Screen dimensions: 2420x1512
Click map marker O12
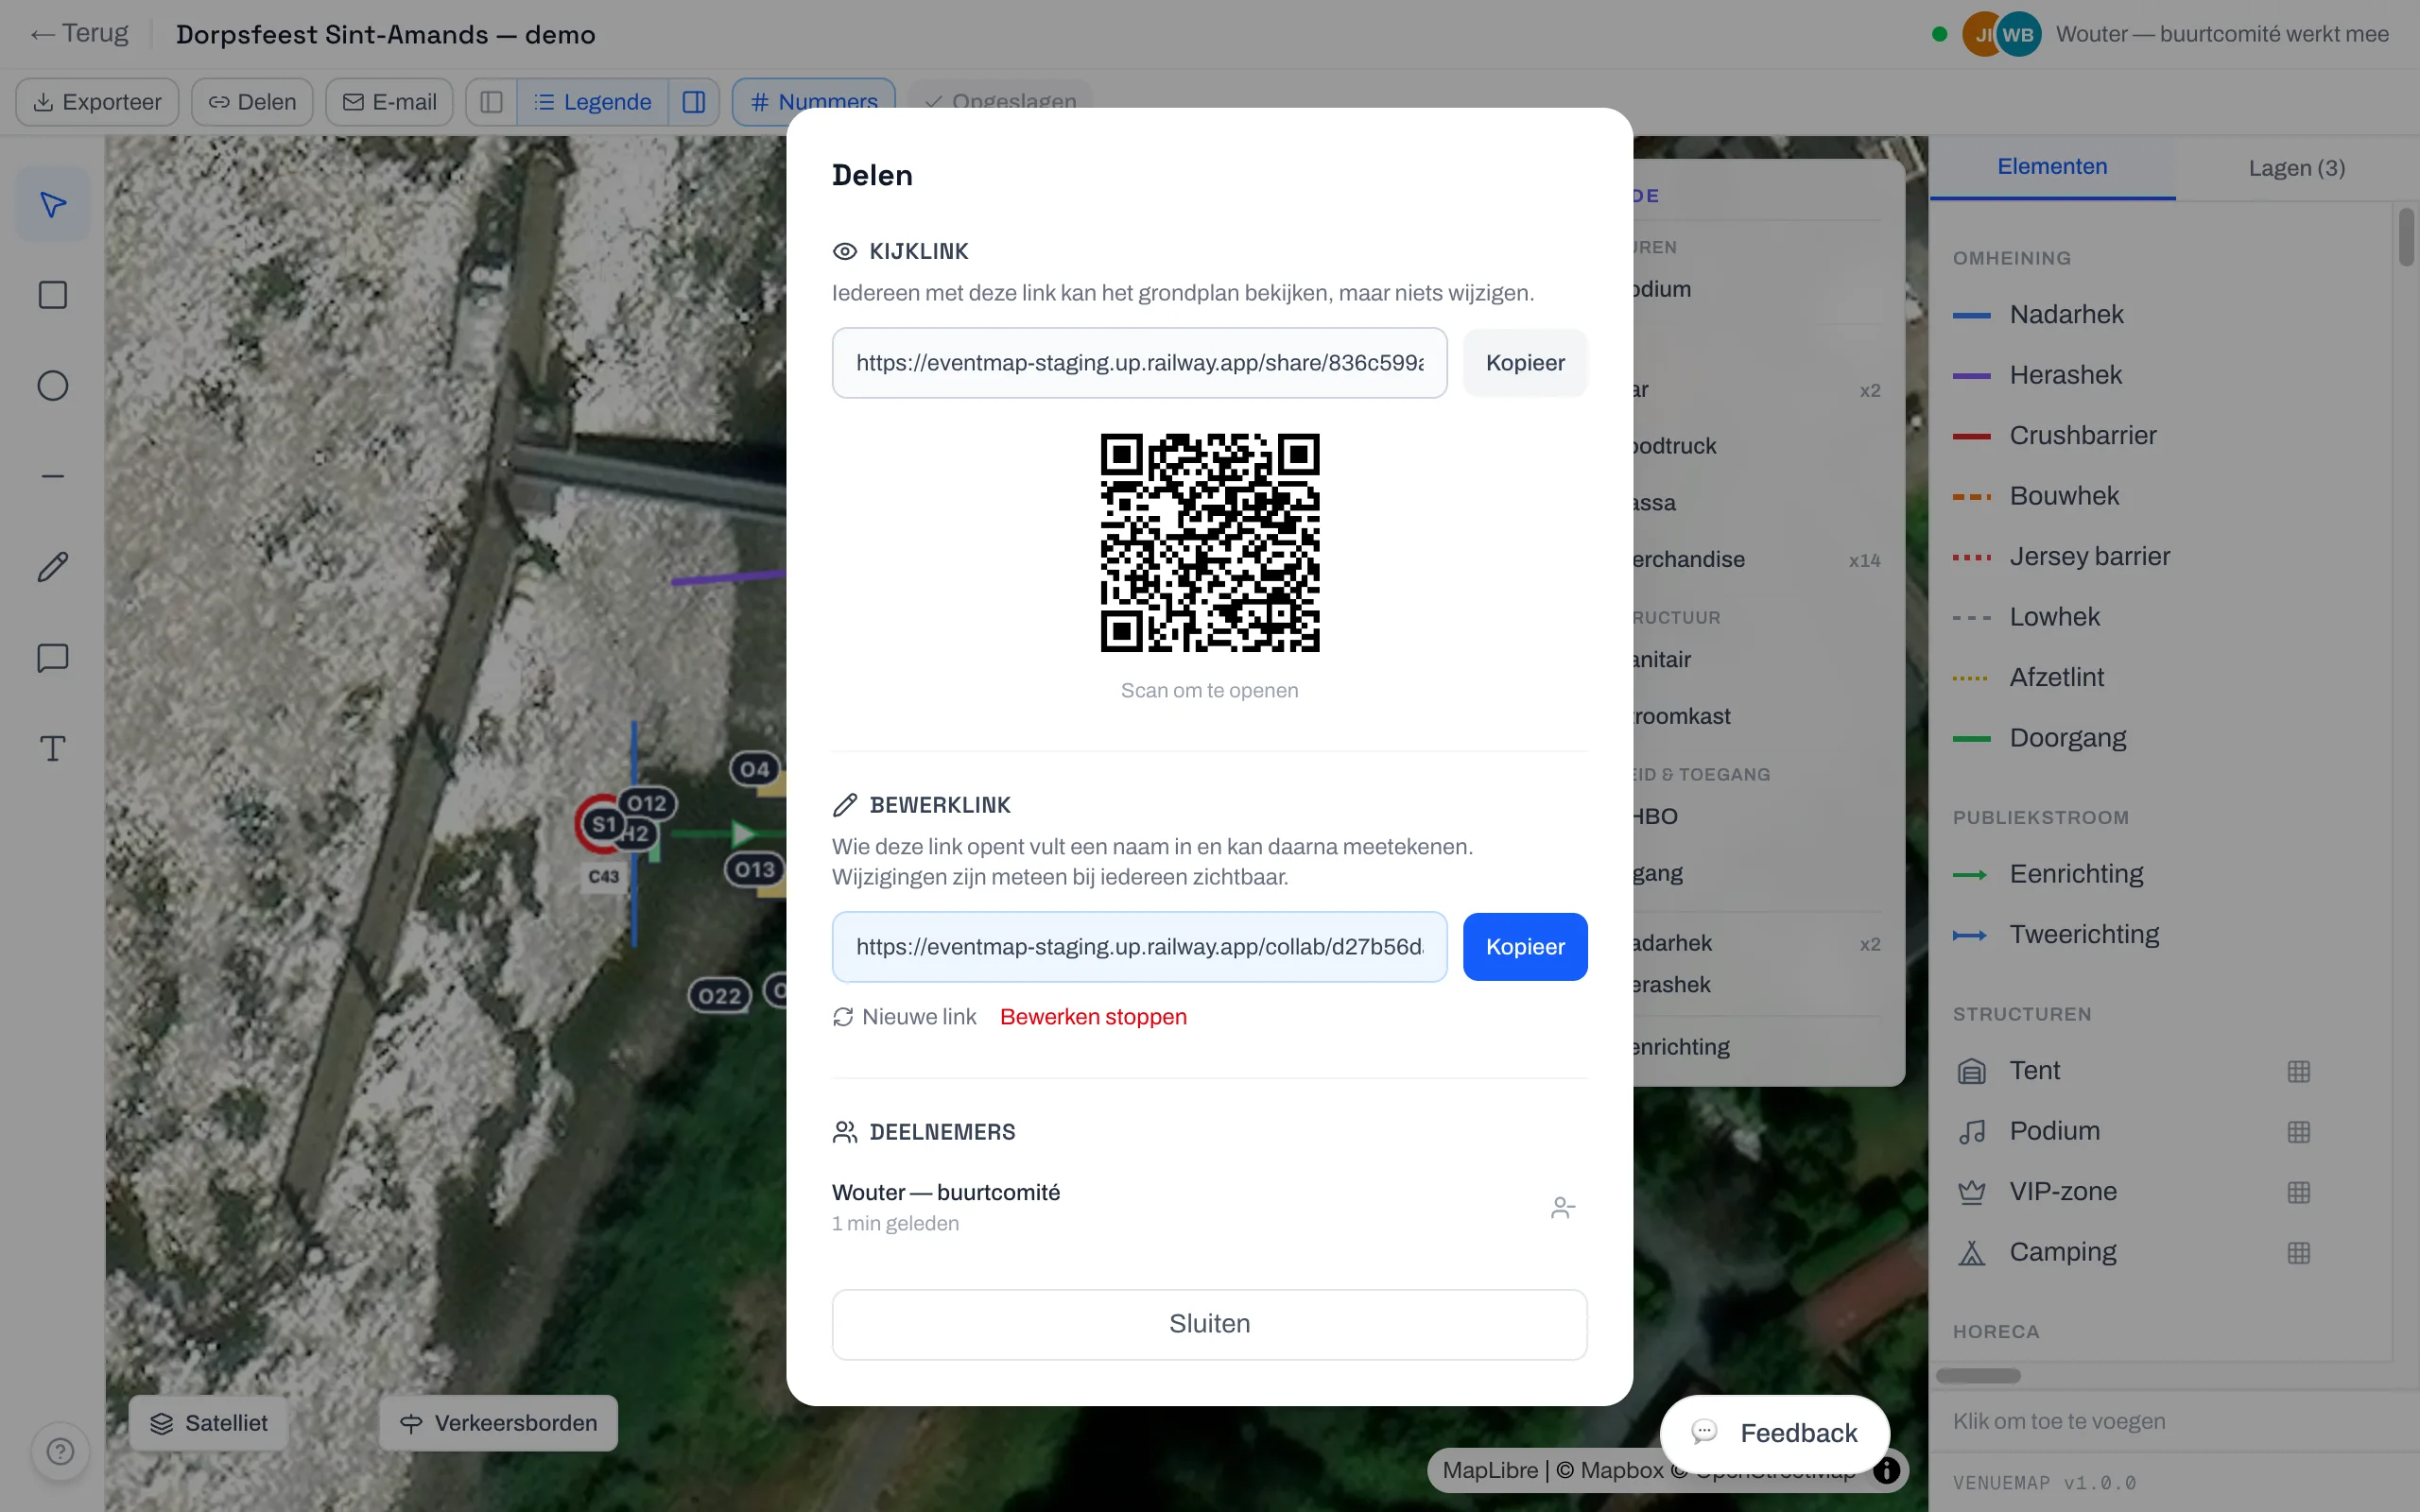pyautogui.click(x=647, y=803)
